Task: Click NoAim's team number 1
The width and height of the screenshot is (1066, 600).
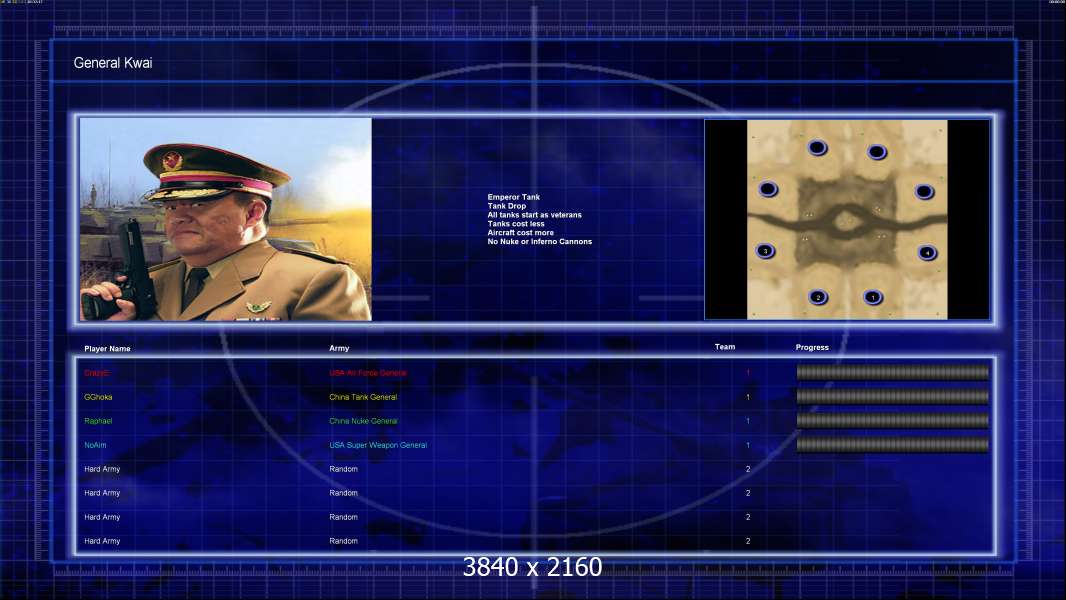Action: pos(748,445)
